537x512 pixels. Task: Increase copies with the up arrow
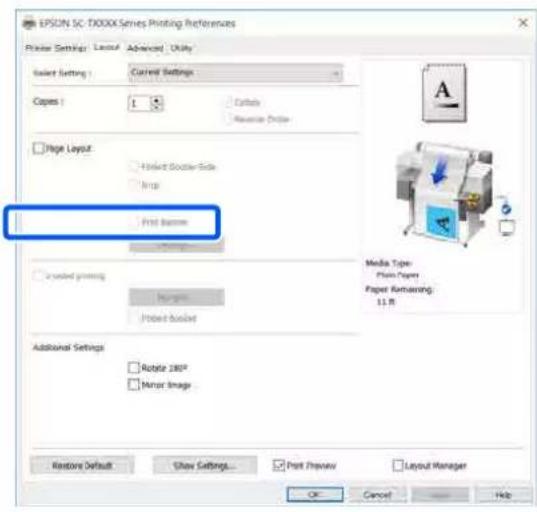157,100
